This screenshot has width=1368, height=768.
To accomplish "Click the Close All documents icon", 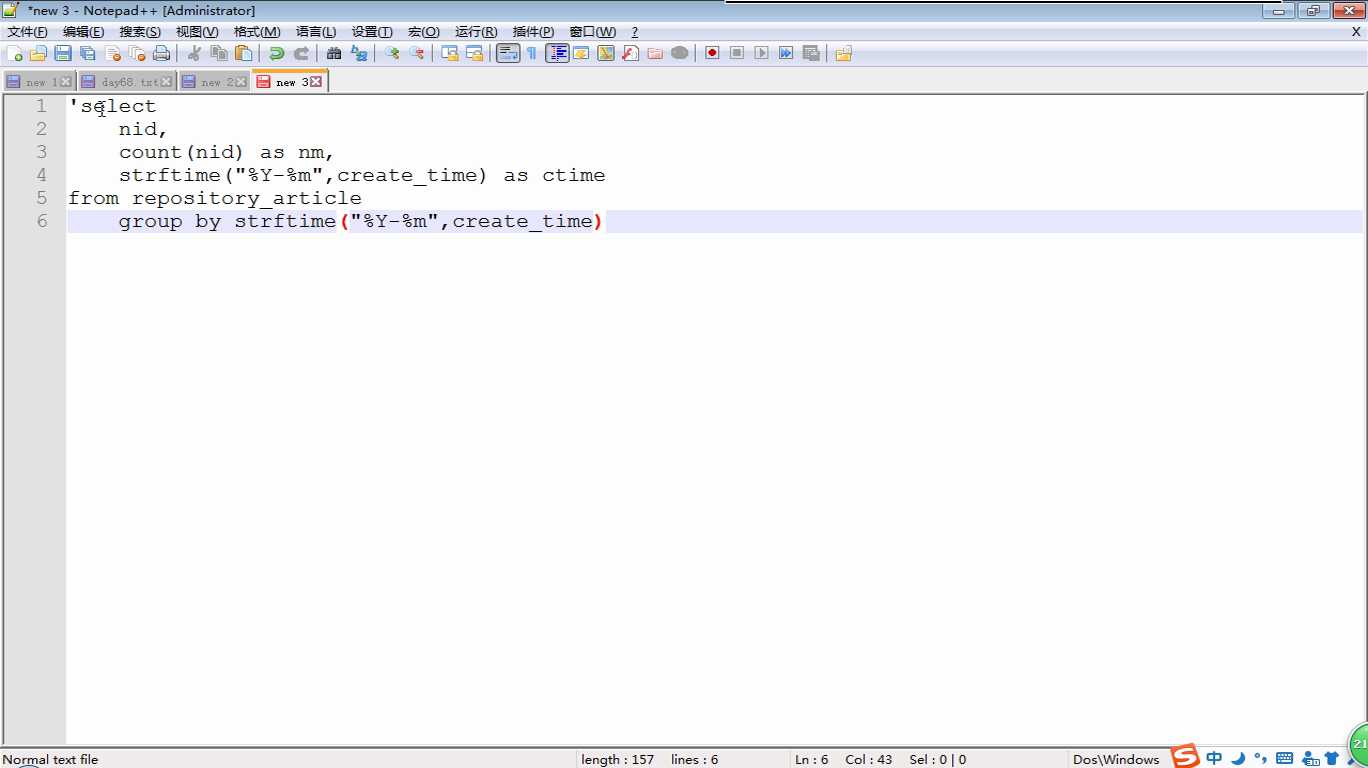I will (137, 53).
